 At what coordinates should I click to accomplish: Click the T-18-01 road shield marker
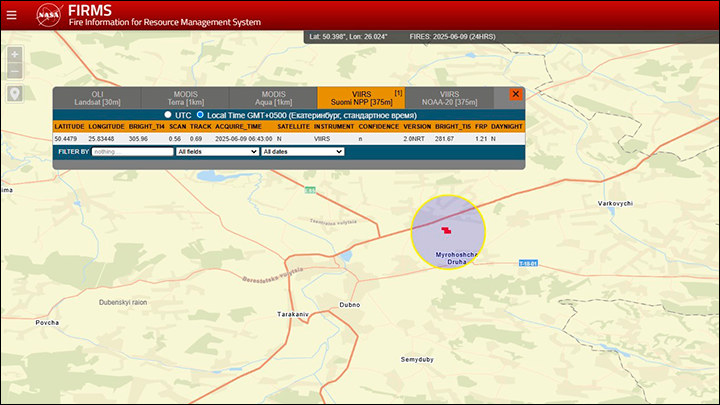[528, 263]
